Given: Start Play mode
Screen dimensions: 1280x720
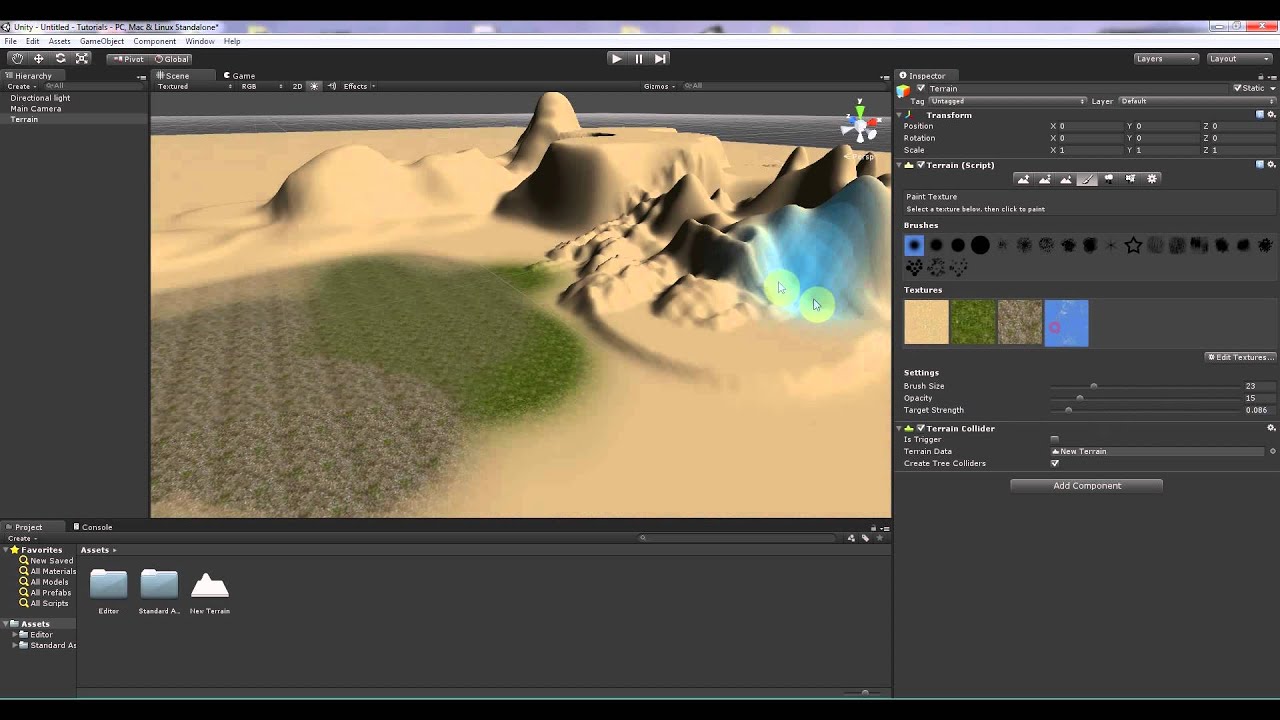Looking at the screenshot, I should pyautogui.click(x=616, y=59).
